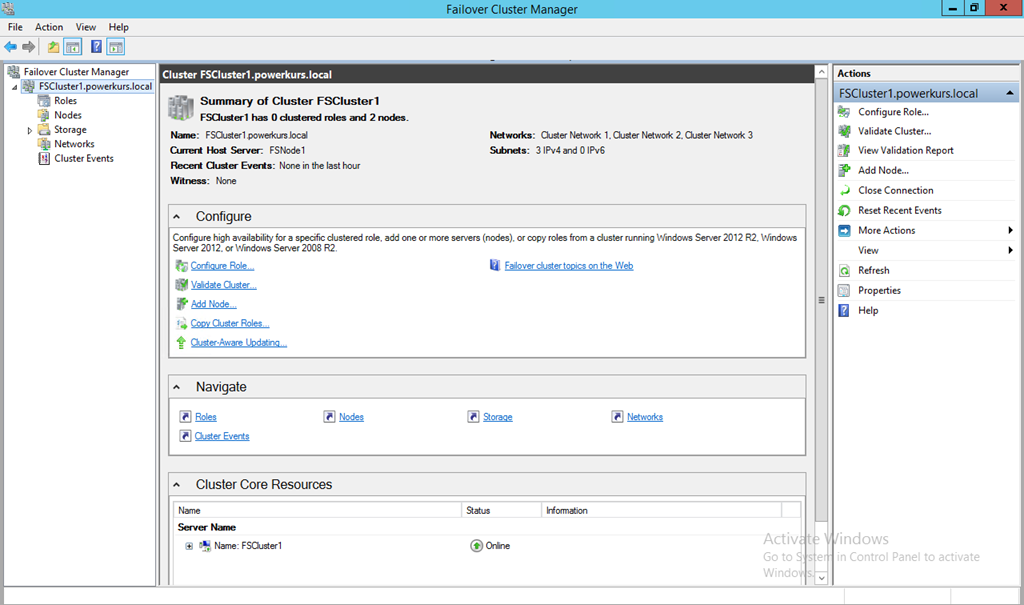
Task: Click the scroll down arrow in center pane
Action: 822,578
